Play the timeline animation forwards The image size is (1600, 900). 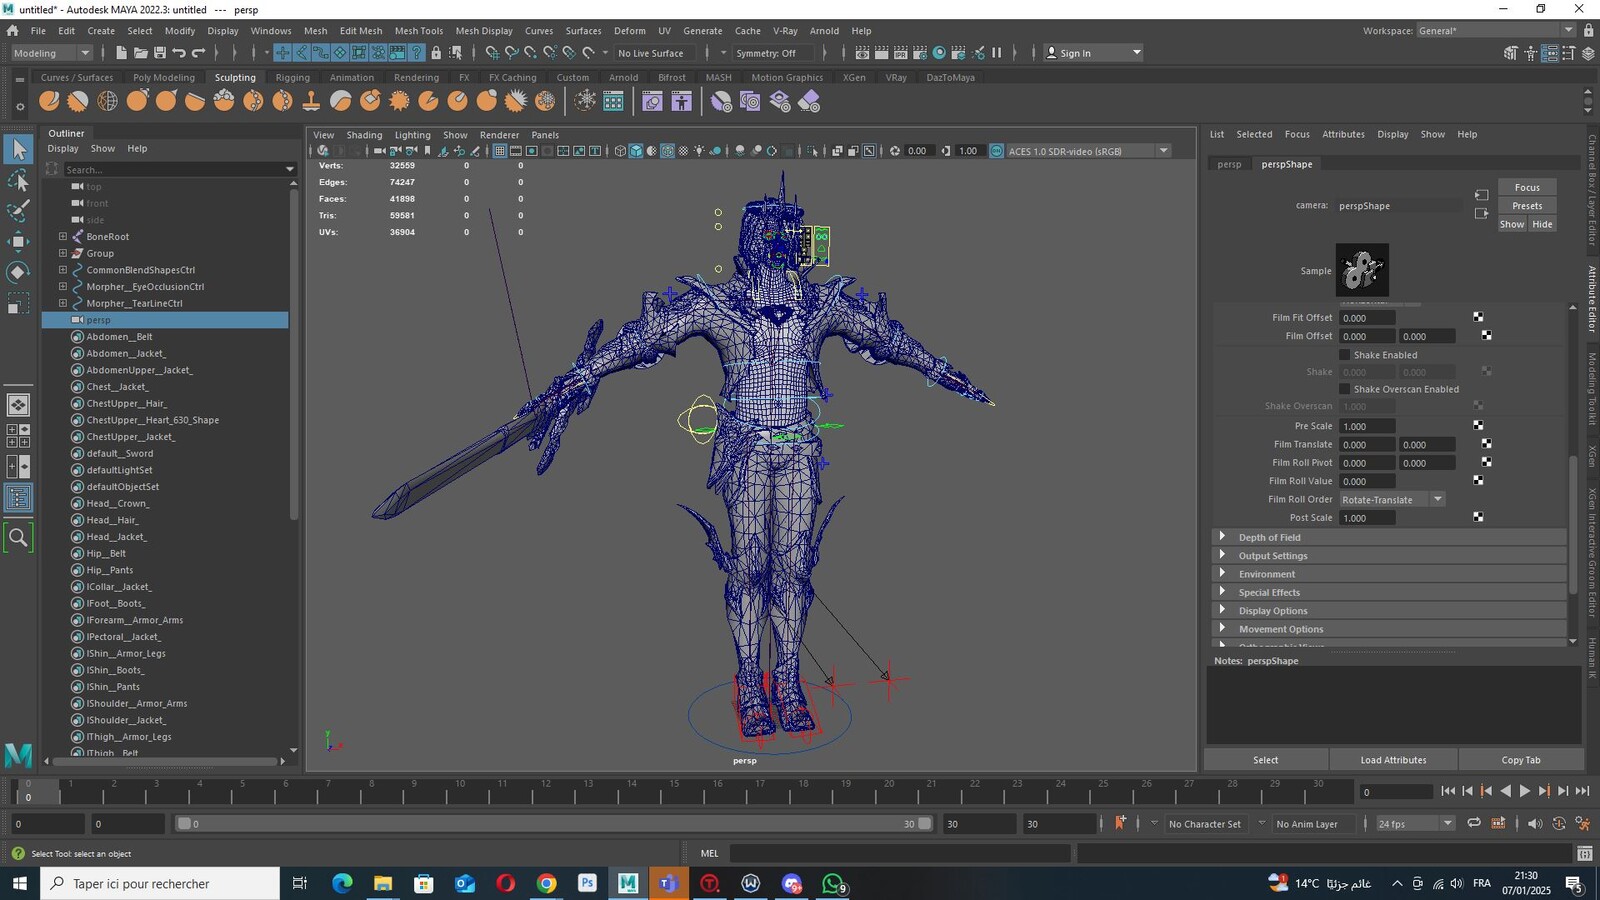coord(1525,791)
